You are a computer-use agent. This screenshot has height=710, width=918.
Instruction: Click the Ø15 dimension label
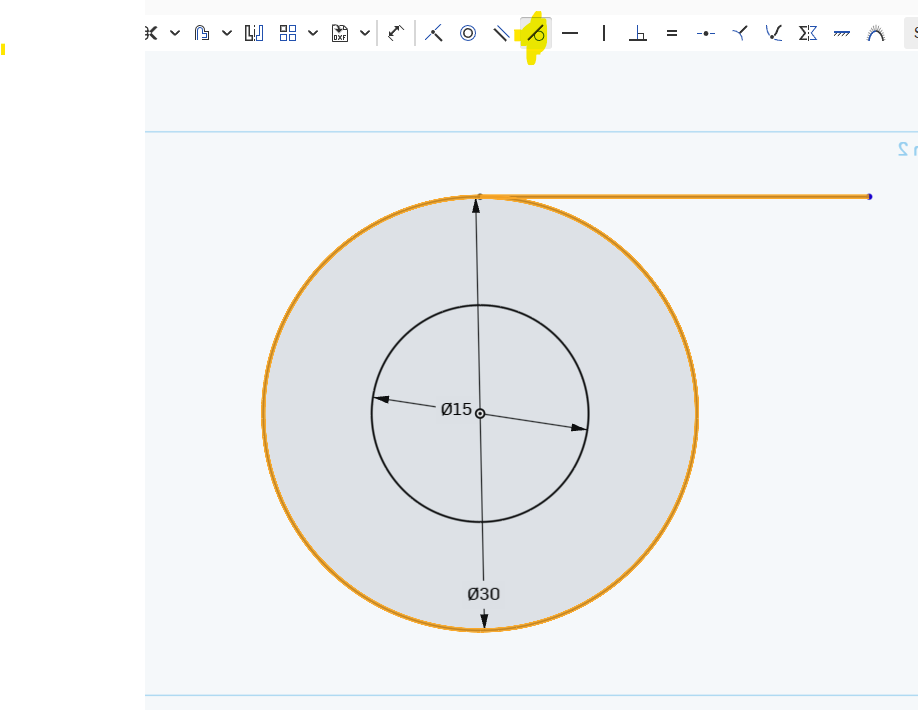[x=456, y=409]
